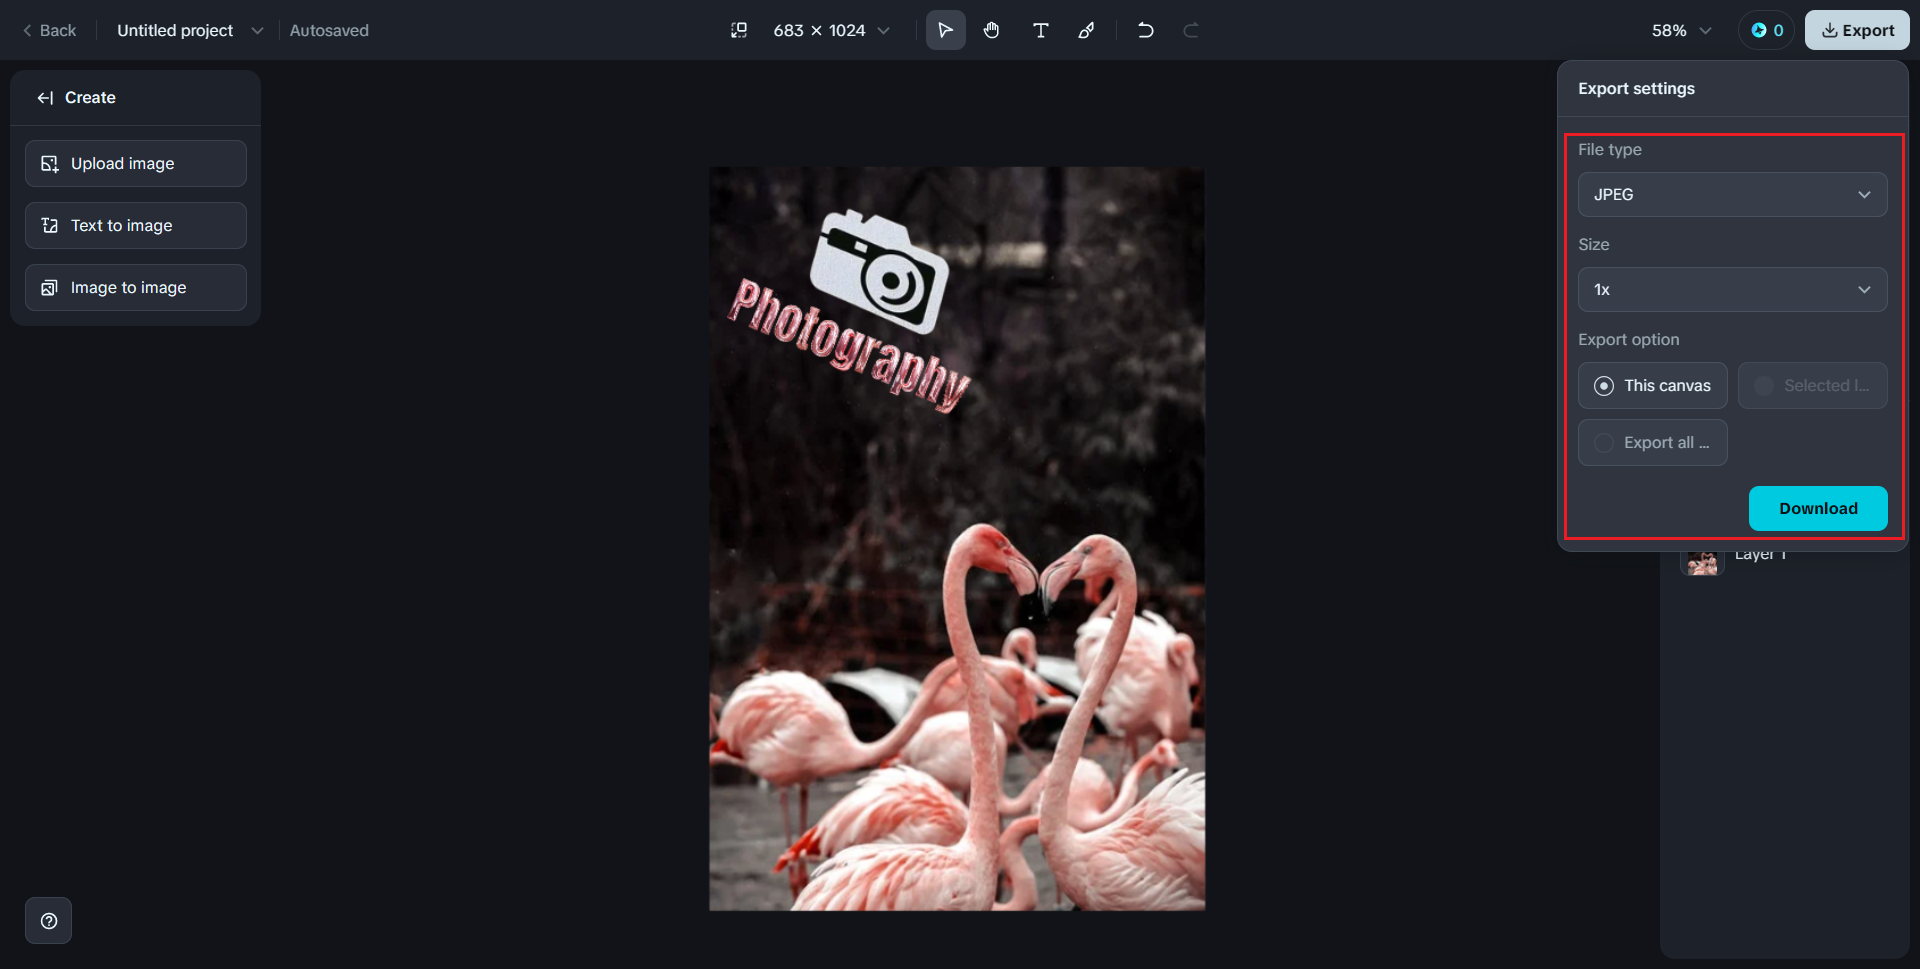Collapse the Create panel
Image resolution: width=1920 pixels, height=969 pixels.
[45, 98]
